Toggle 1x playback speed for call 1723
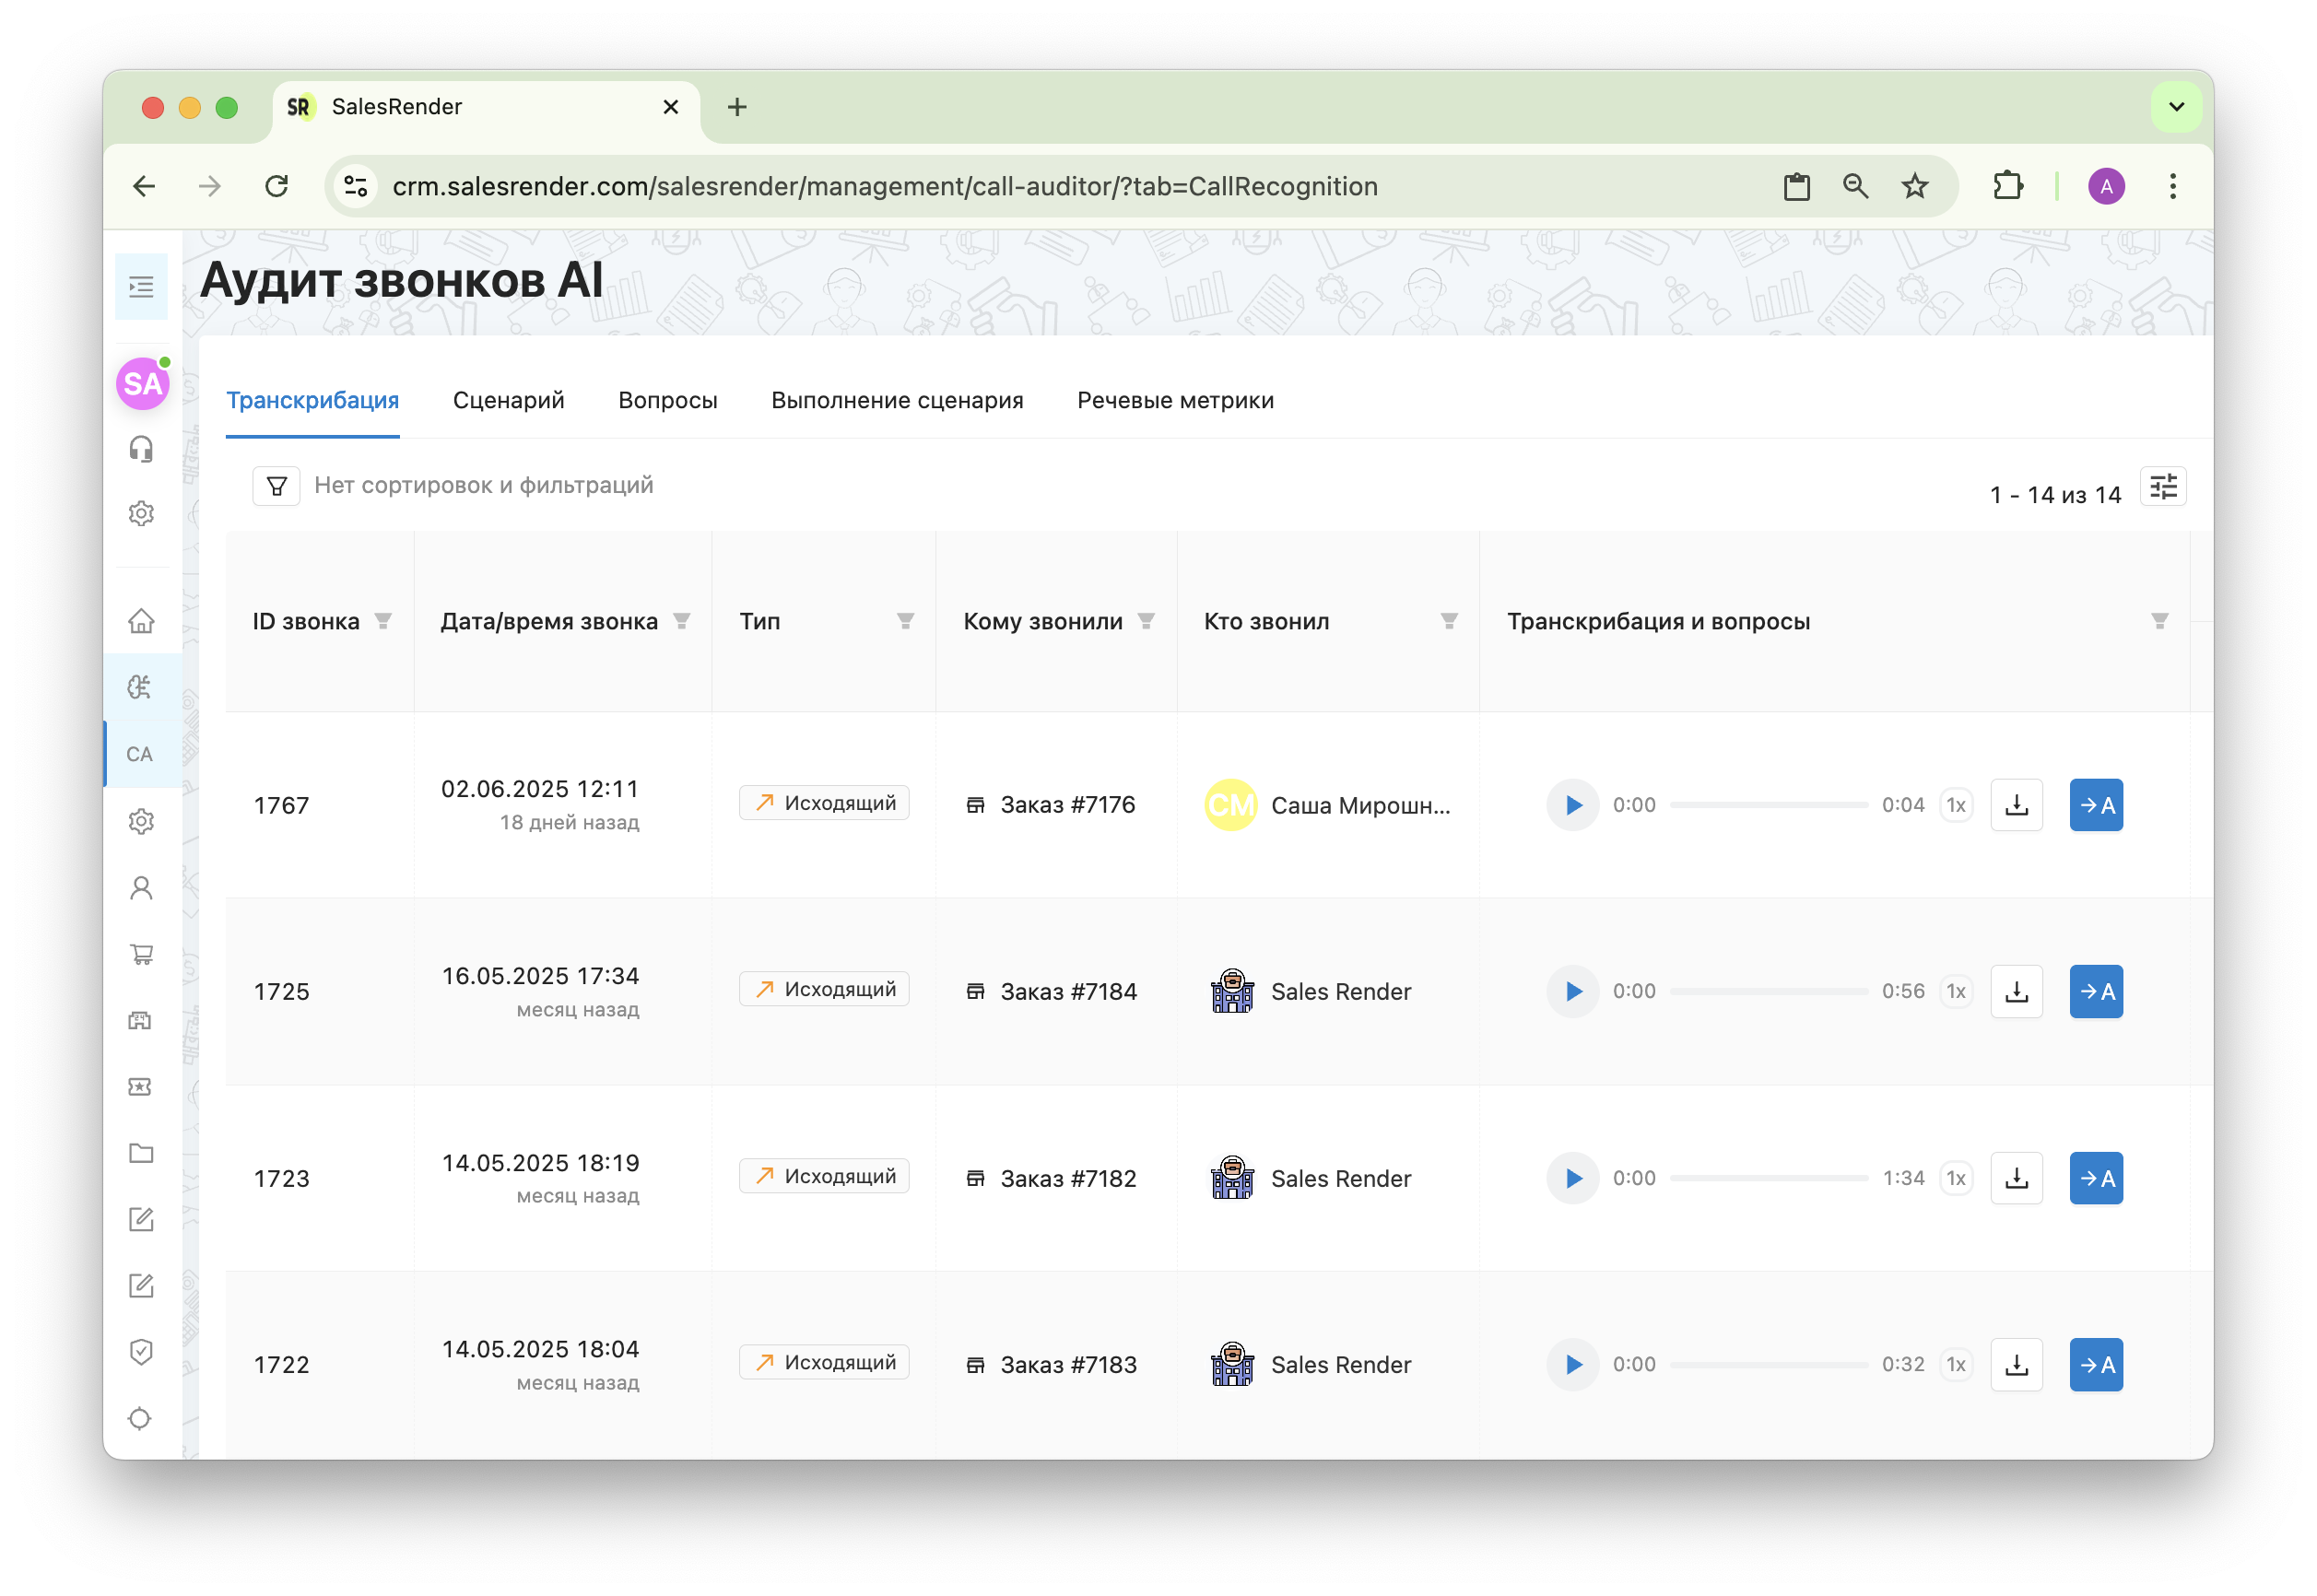The height and width of the screenshot is (1596, 2317). coord(1956,1178)
